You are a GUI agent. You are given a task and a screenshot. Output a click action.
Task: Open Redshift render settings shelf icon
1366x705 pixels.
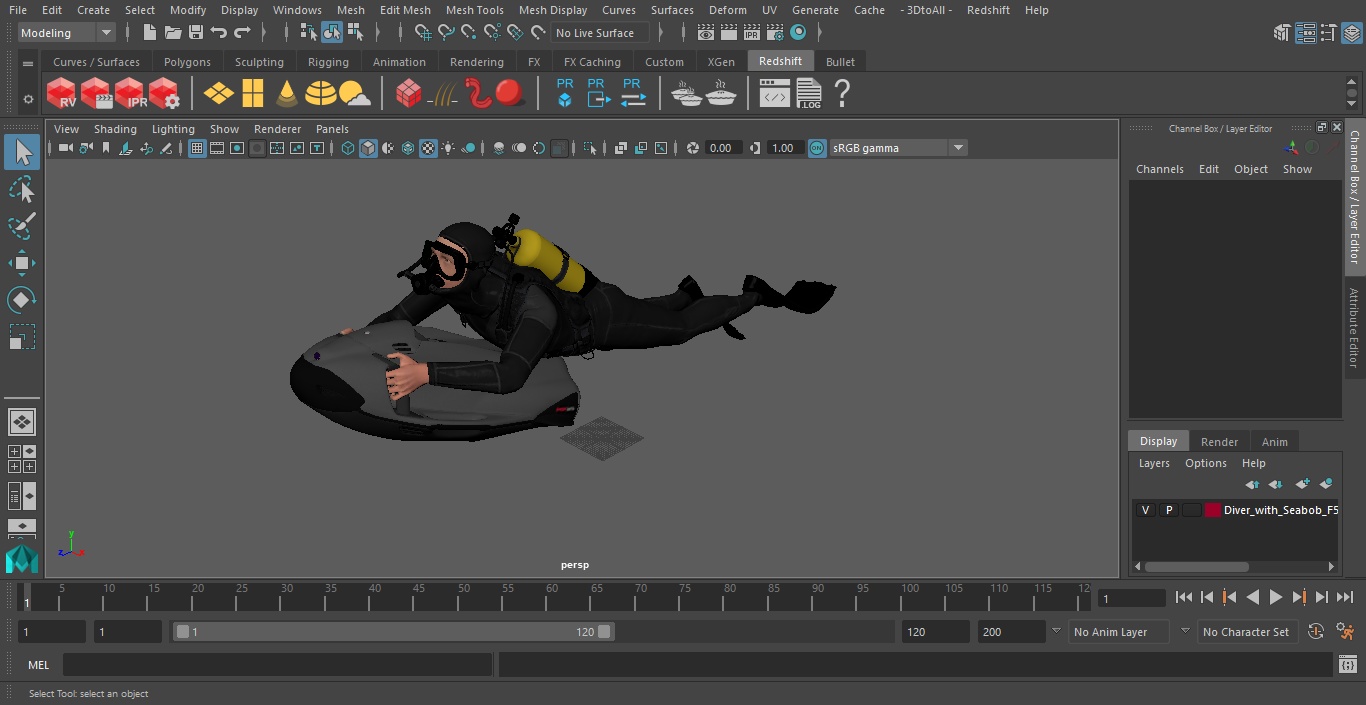(165, 94)
